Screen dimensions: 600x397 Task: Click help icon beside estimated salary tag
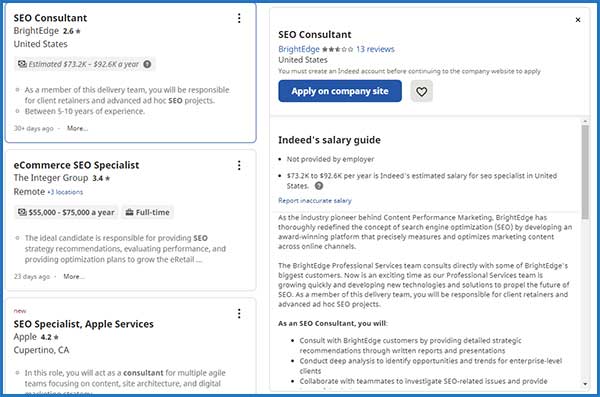point(147,64)
